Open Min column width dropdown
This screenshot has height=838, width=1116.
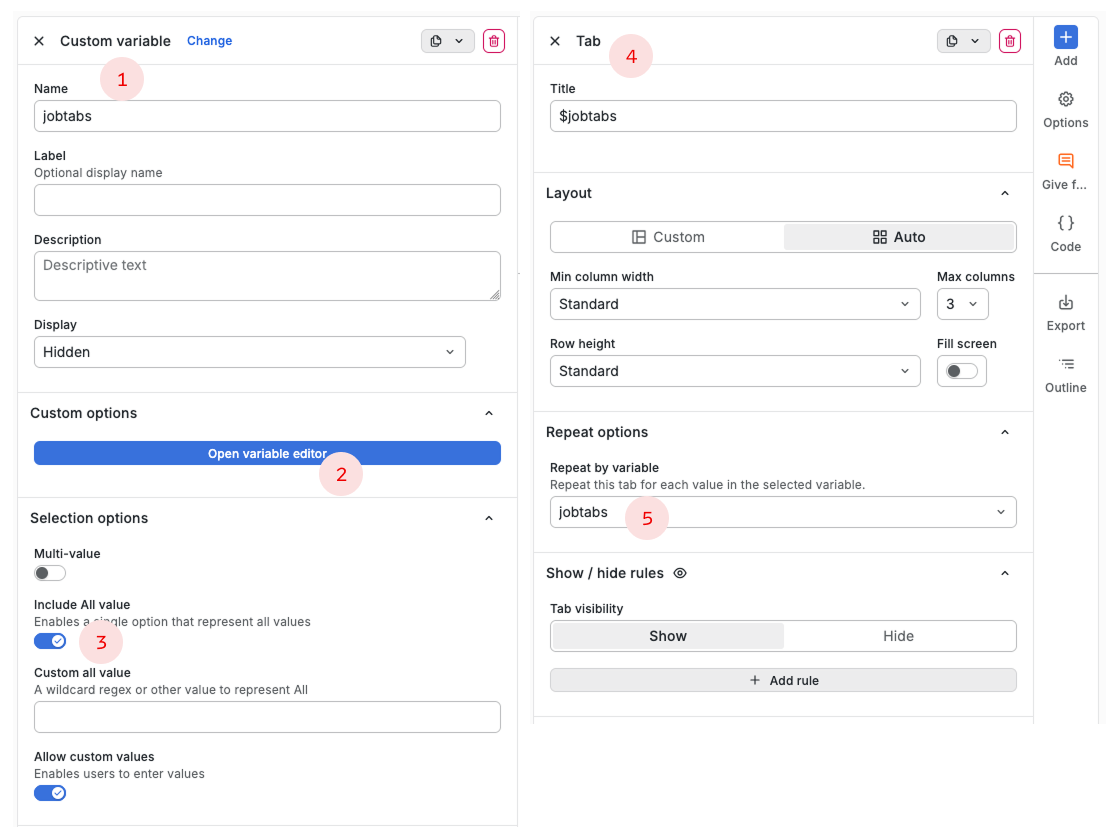point(735,304)
